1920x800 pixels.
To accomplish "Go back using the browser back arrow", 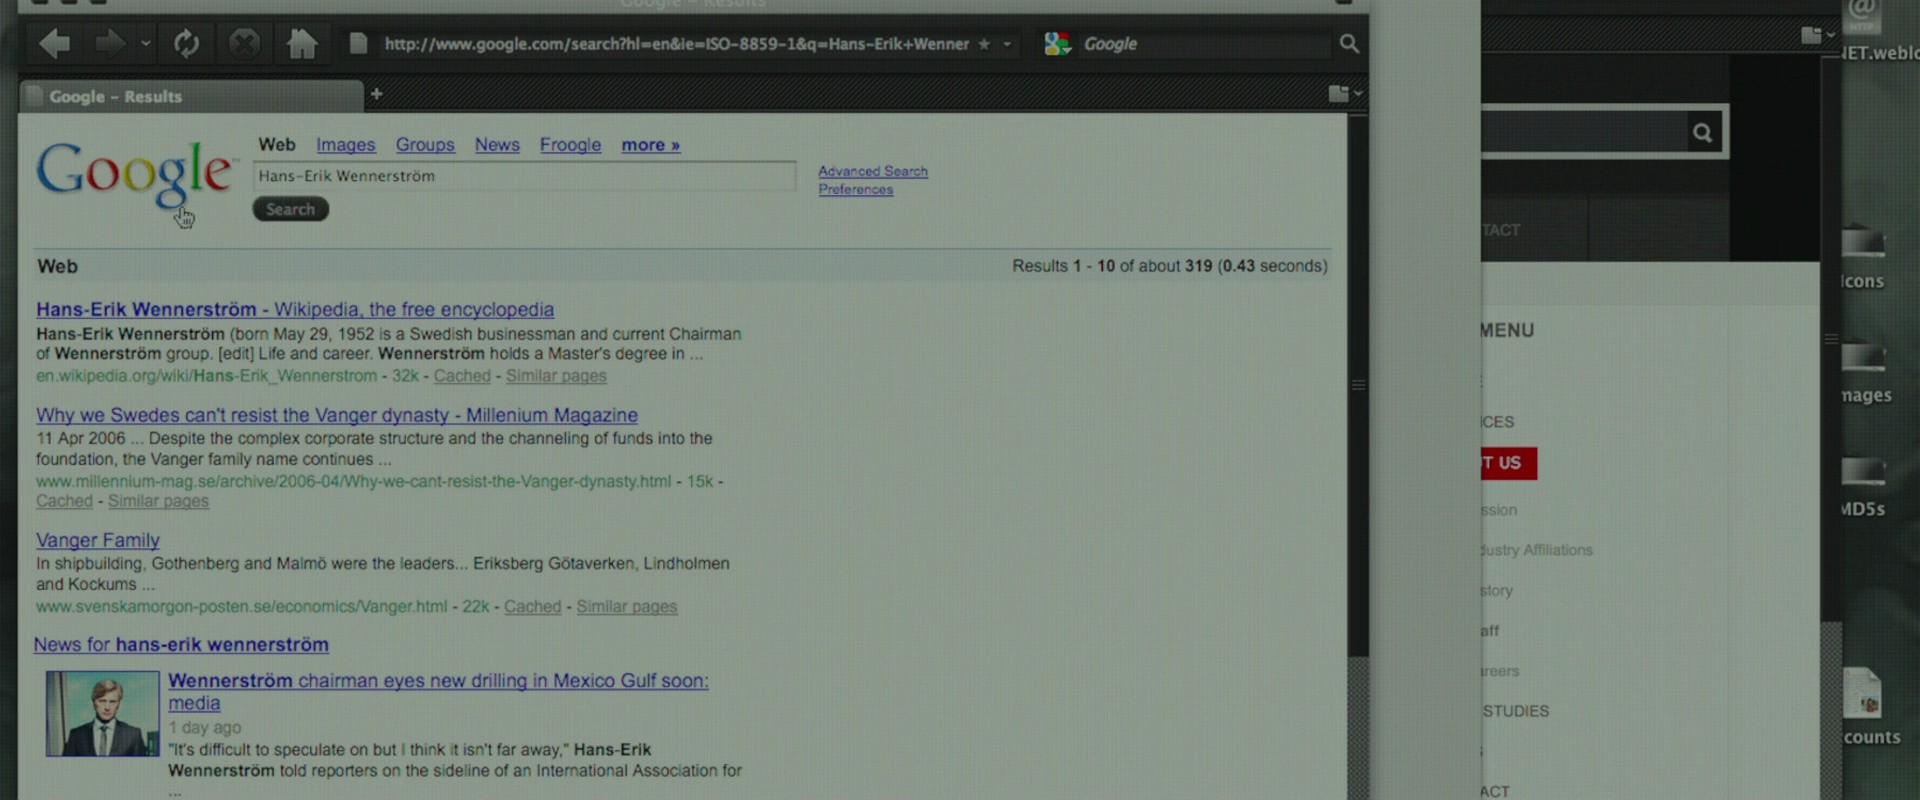I will point(55,43).
